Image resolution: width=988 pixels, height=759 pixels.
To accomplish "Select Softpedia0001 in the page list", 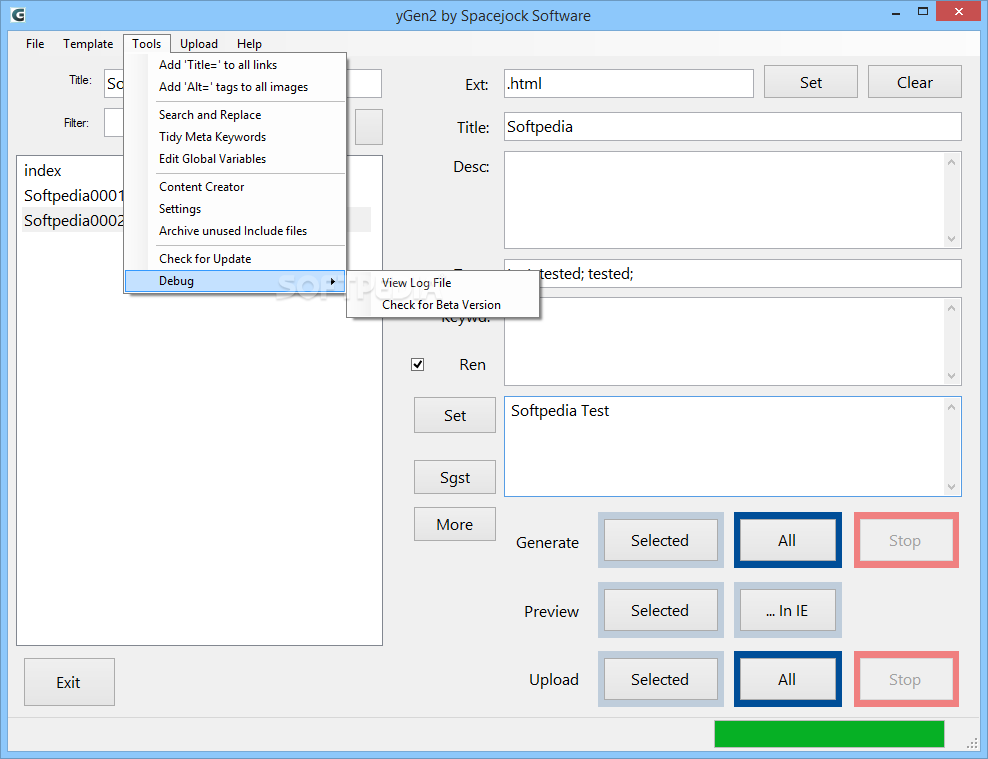I will click(x=72, y=195).
